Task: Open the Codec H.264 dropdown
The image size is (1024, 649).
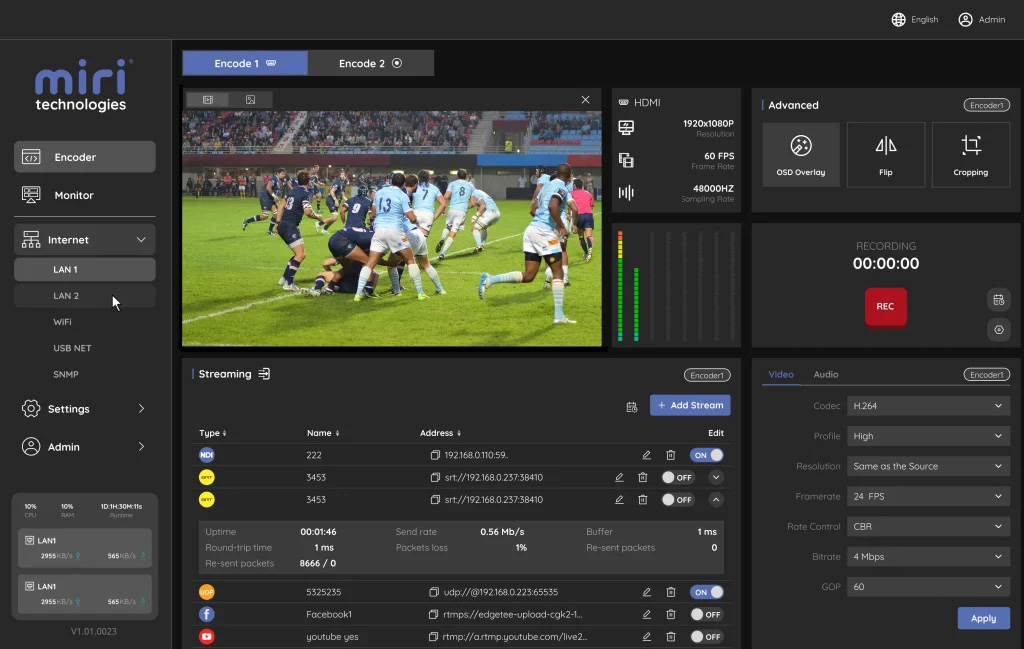Action: 927,406
